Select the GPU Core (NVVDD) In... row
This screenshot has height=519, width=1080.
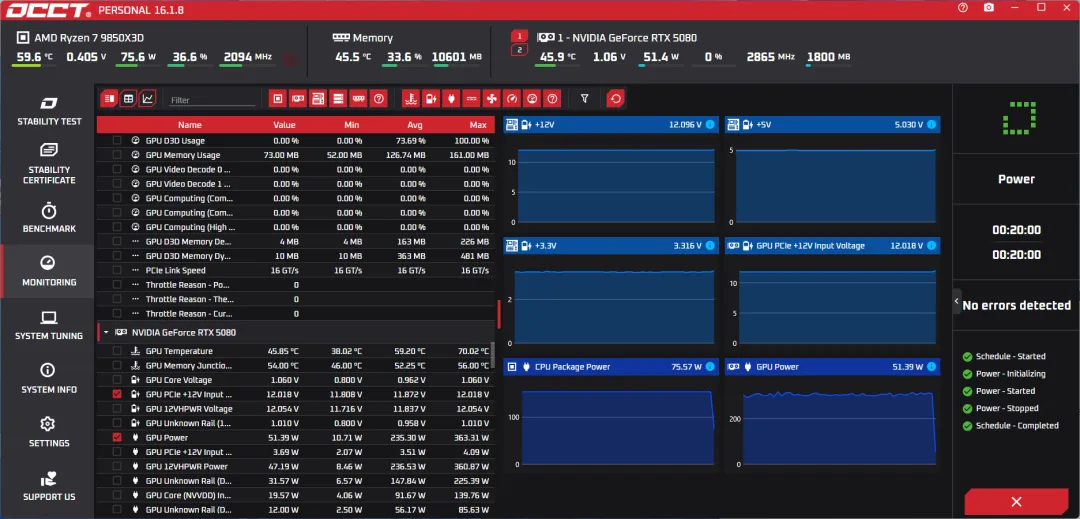[x=295, y=496]
